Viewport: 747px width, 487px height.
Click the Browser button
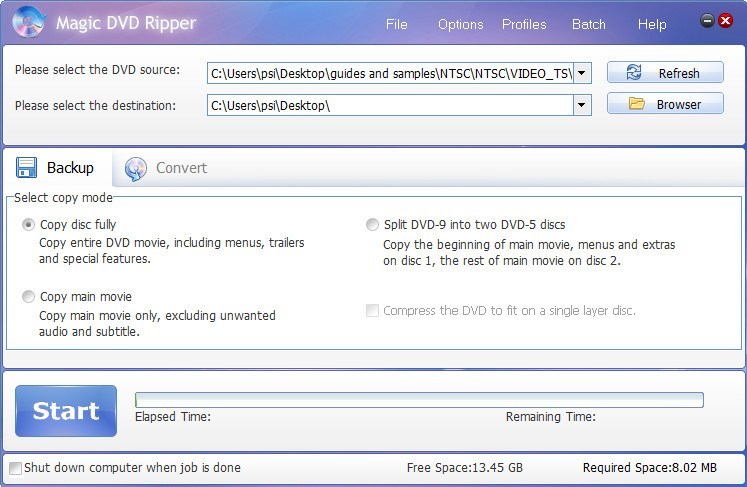(665, 103)
